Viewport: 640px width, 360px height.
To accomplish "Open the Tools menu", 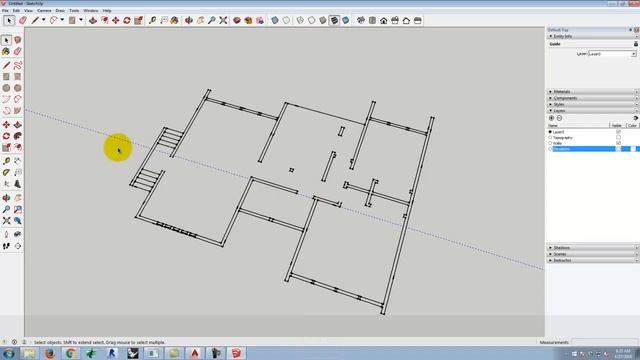I will (74, 11).
